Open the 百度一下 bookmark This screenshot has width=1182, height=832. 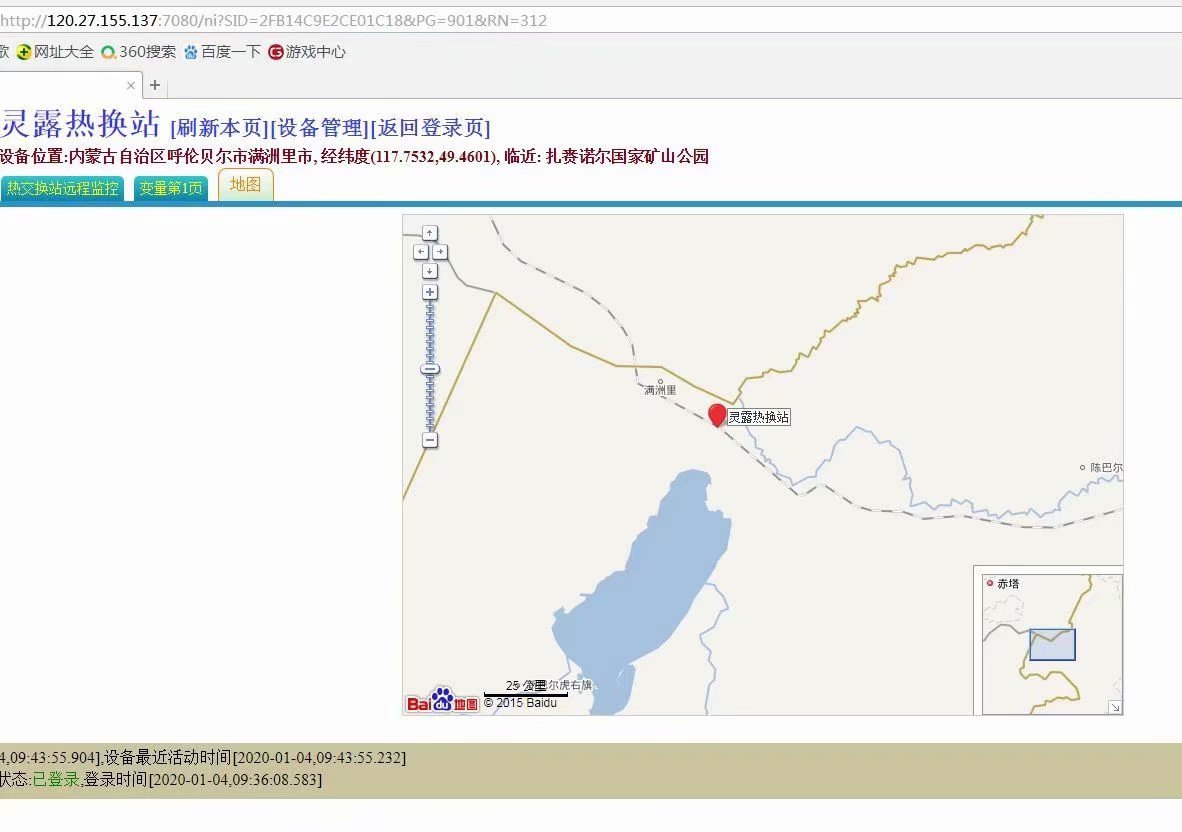[x=222, y=52]
